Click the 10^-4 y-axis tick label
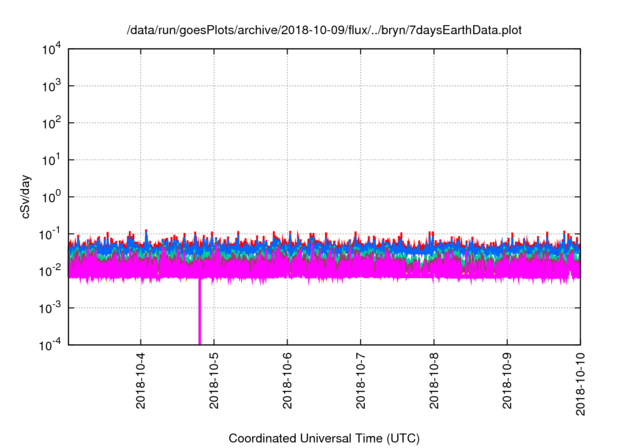This screenshot has height=448, width=640. (50, 345)
